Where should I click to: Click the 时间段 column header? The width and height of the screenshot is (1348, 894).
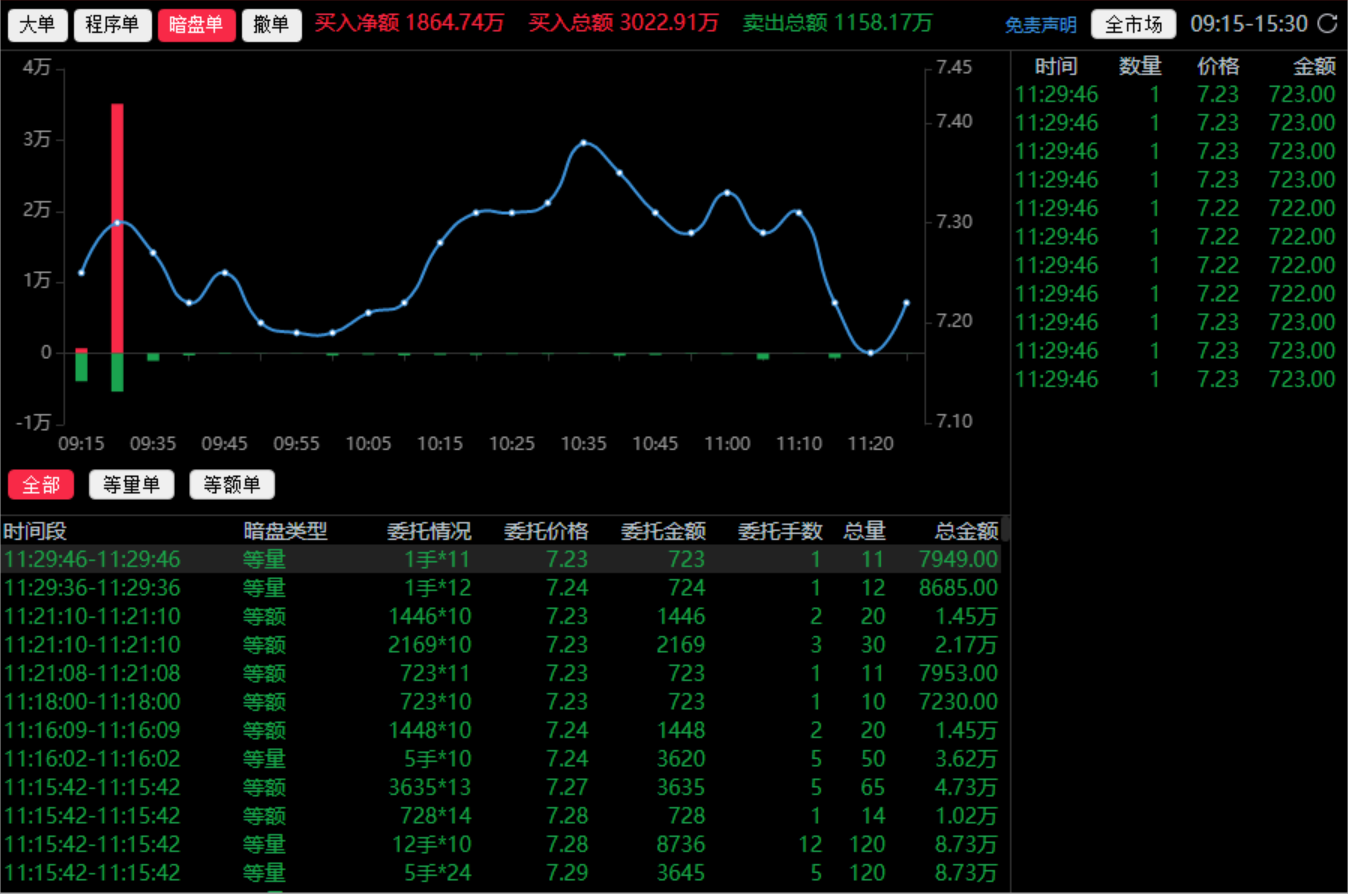[x=35, y=530]
